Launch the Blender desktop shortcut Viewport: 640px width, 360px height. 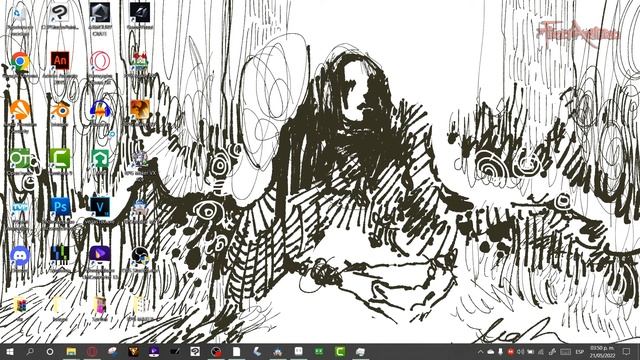tap(60, 110)
